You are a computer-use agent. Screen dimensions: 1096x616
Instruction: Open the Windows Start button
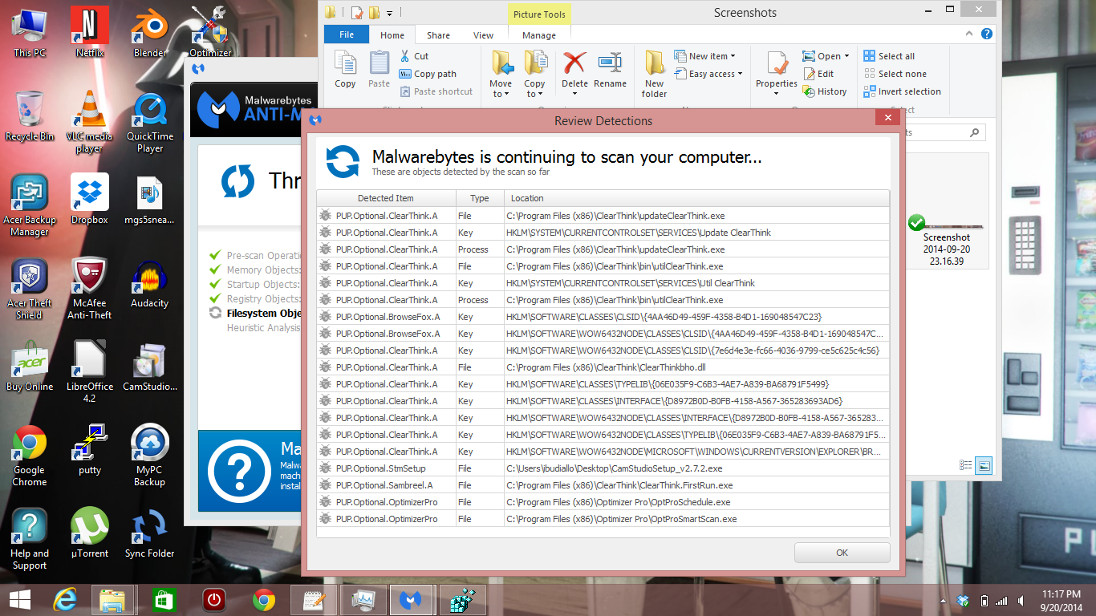[20, 600]
